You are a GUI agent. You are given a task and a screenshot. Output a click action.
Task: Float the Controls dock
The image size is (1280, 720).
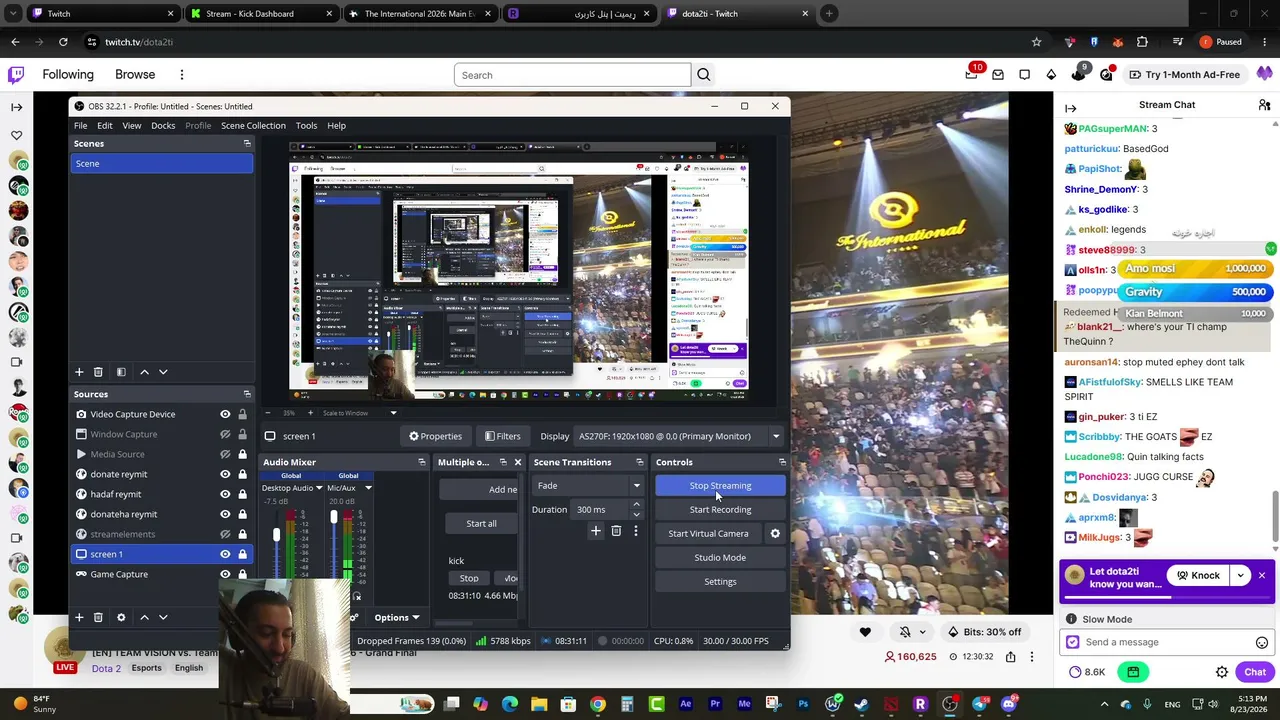[x=782, y=462]
